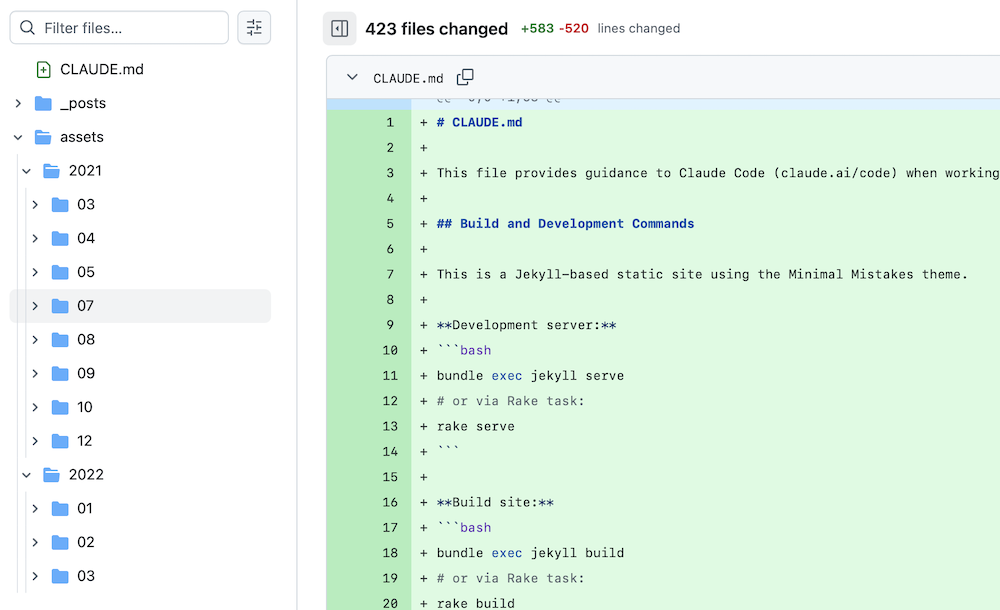
Task: Expand the 01 folder chevron under 2022
Action: coord(35,509)
